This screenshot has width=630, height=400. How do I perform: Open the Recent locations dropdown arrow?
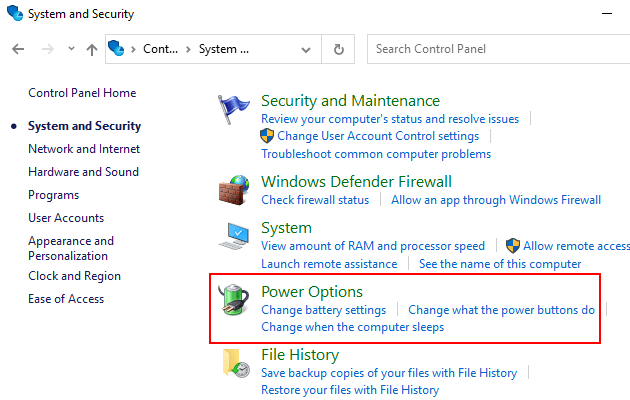(71, 49)
